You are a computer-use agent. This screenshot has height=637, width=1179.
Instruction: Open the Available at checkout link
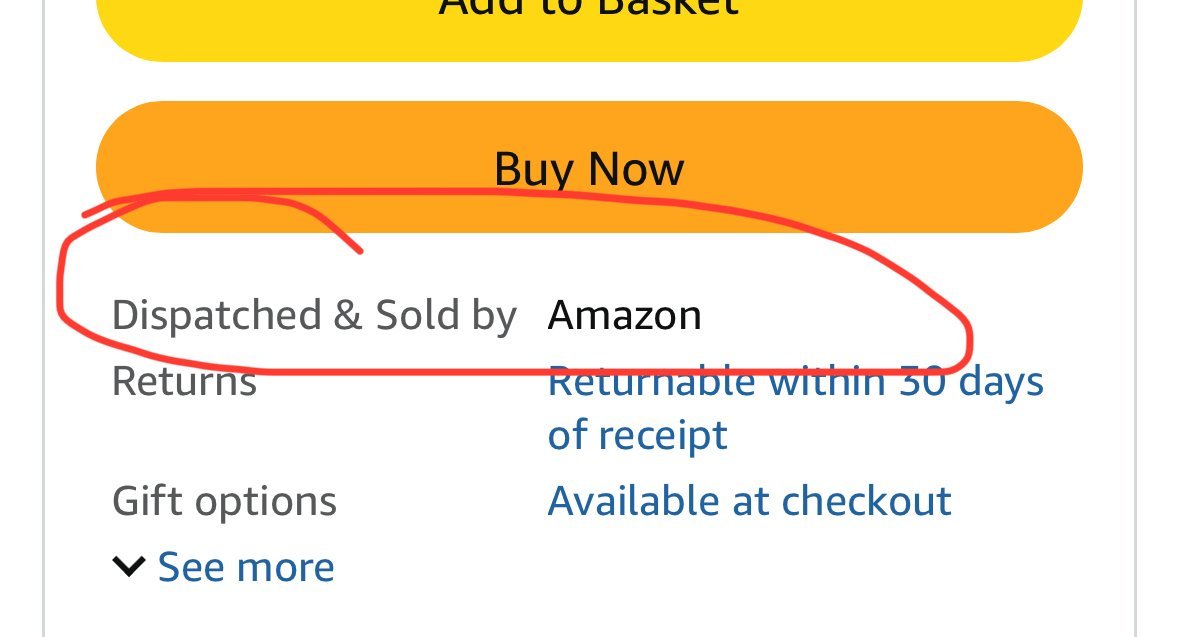[750, 501]
